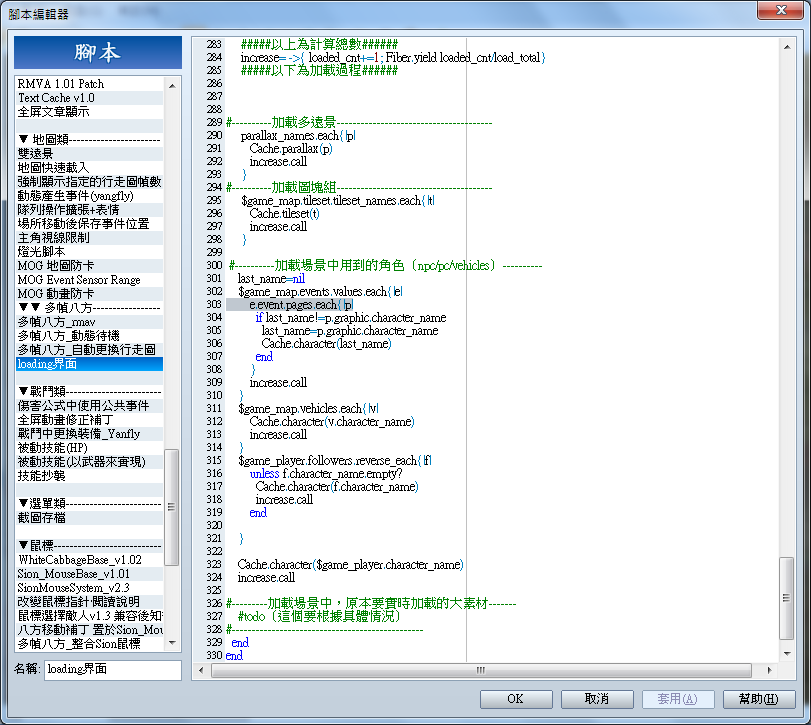This screenshot has height=725, width=811.
Task: Click the 名稱 script name input field
Action: 113,669
